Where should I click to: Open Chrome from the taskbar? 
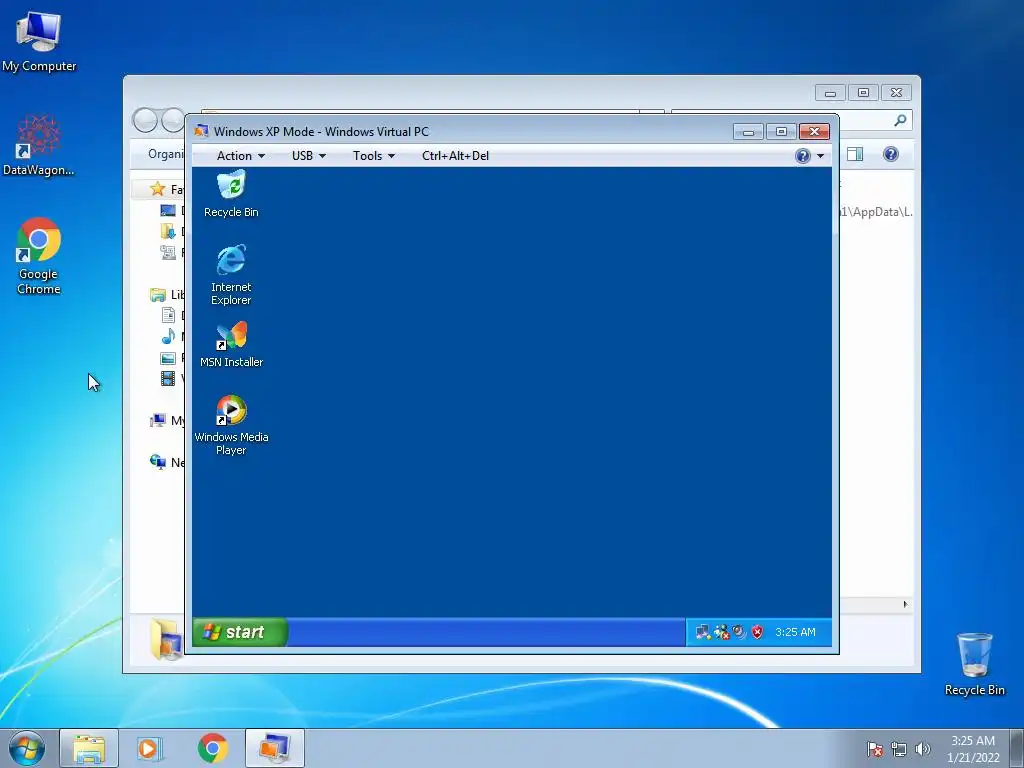coord(212,748)
